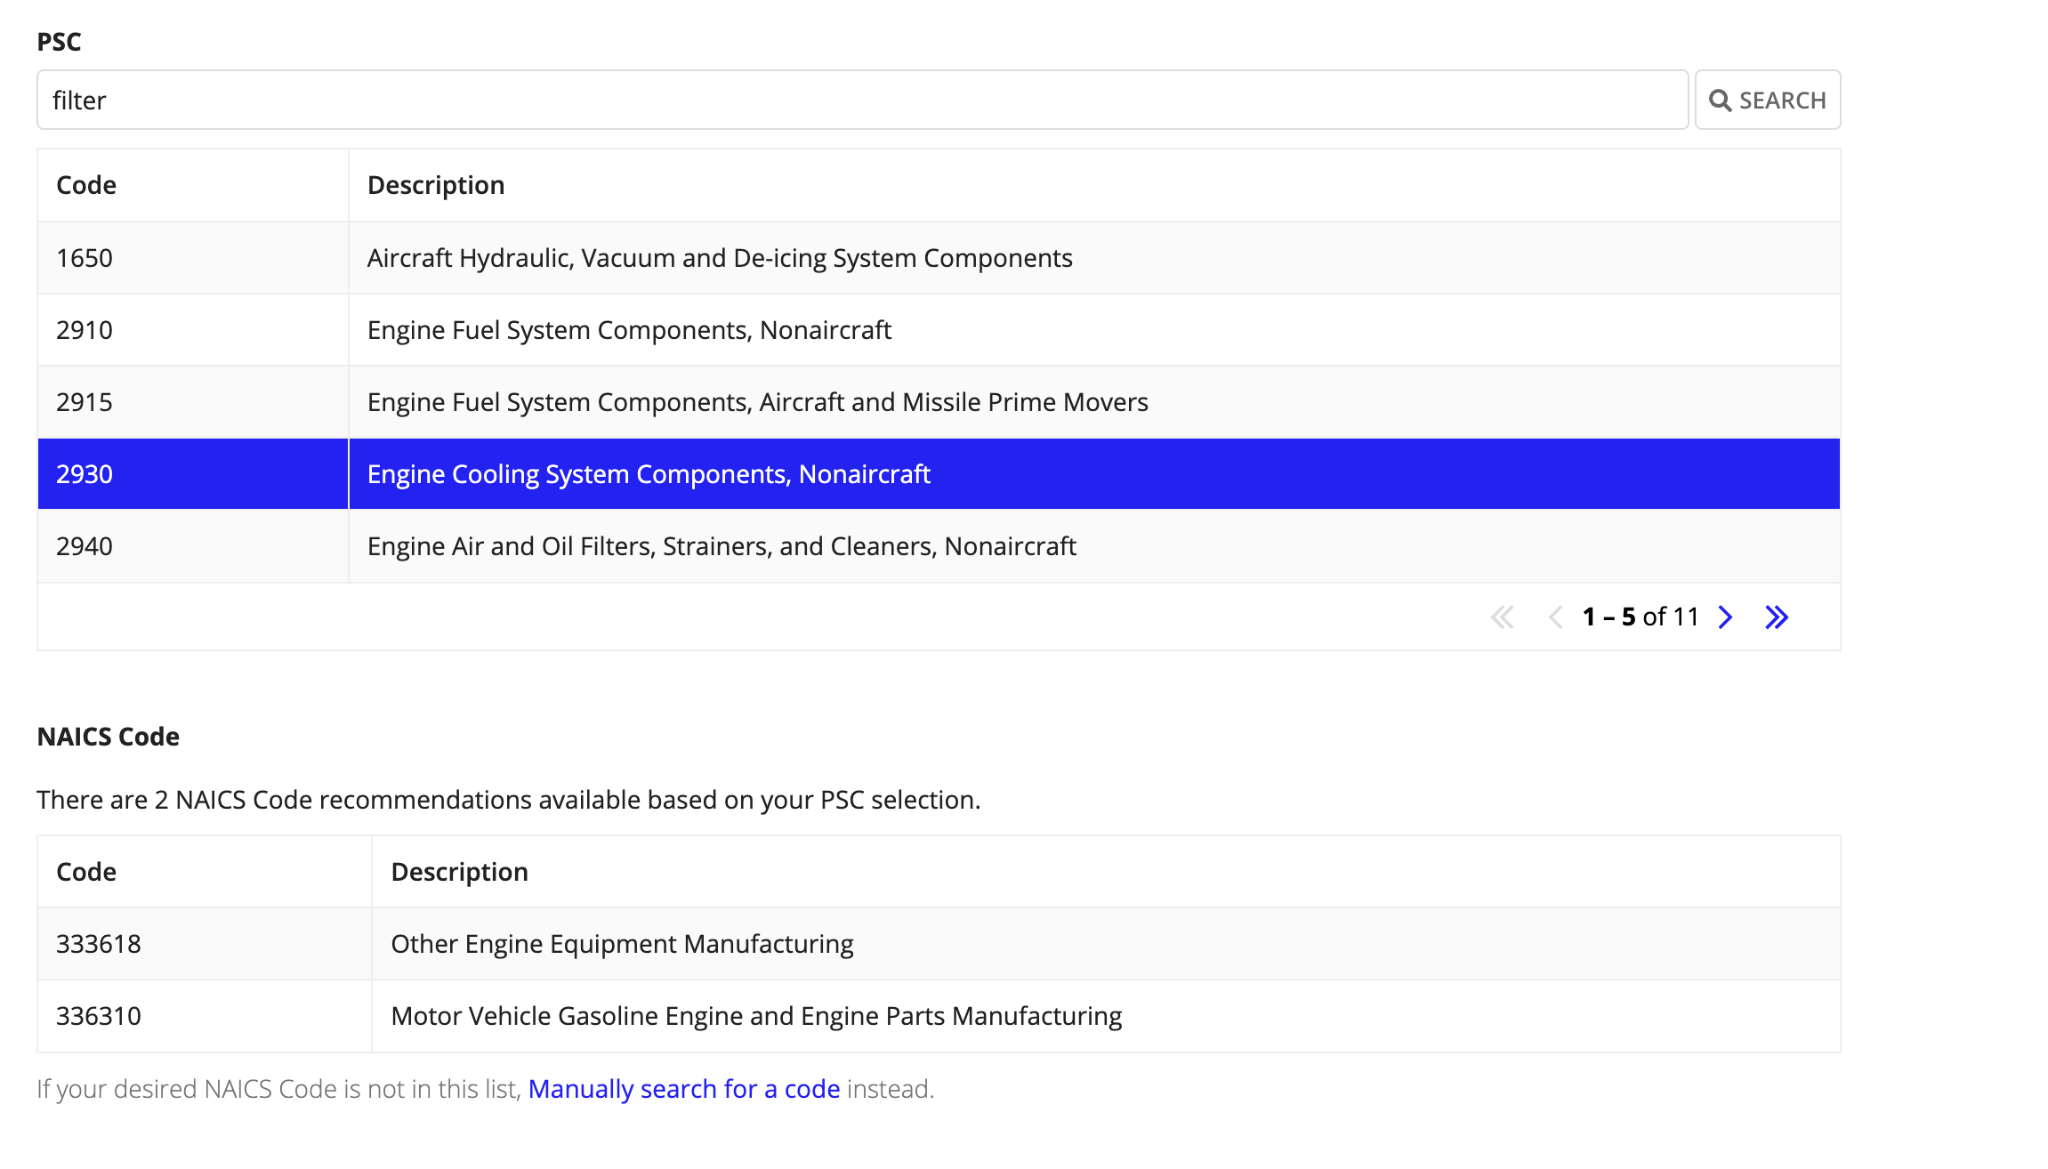2048x1169 pixels.
Task: Click Motor Vehicle Gasoline Engine description
Action: click(756, 1016)
